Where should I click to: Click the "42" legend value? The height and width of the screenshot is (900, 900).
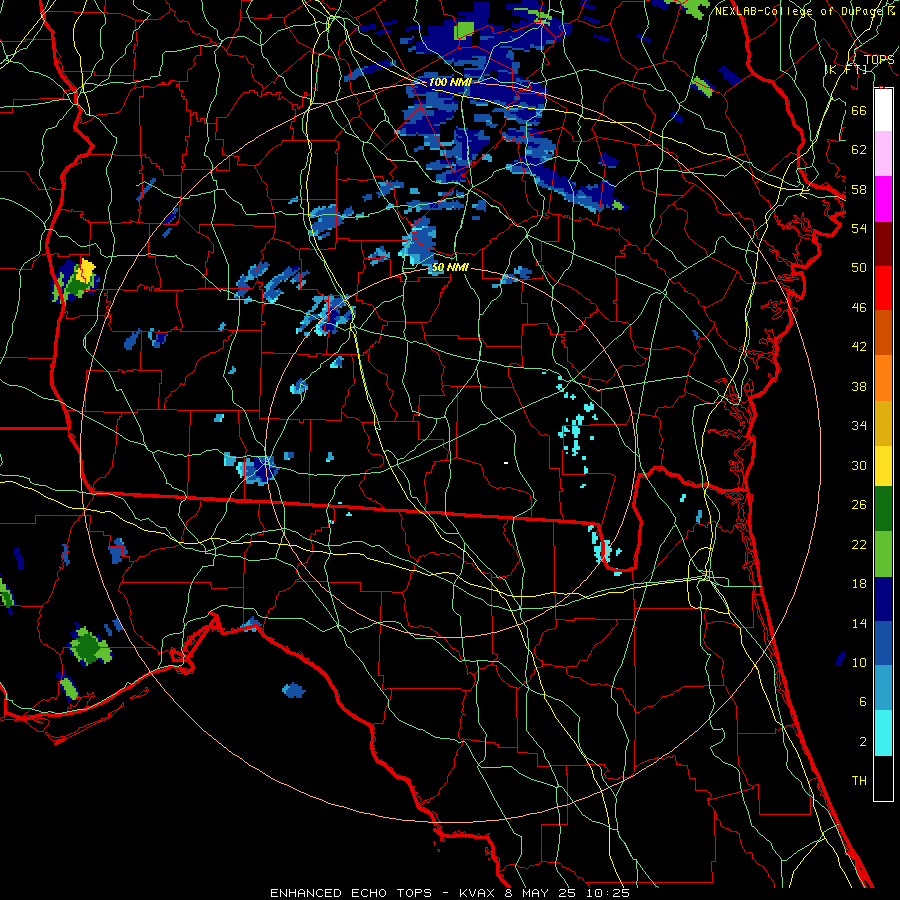(859, 346)
